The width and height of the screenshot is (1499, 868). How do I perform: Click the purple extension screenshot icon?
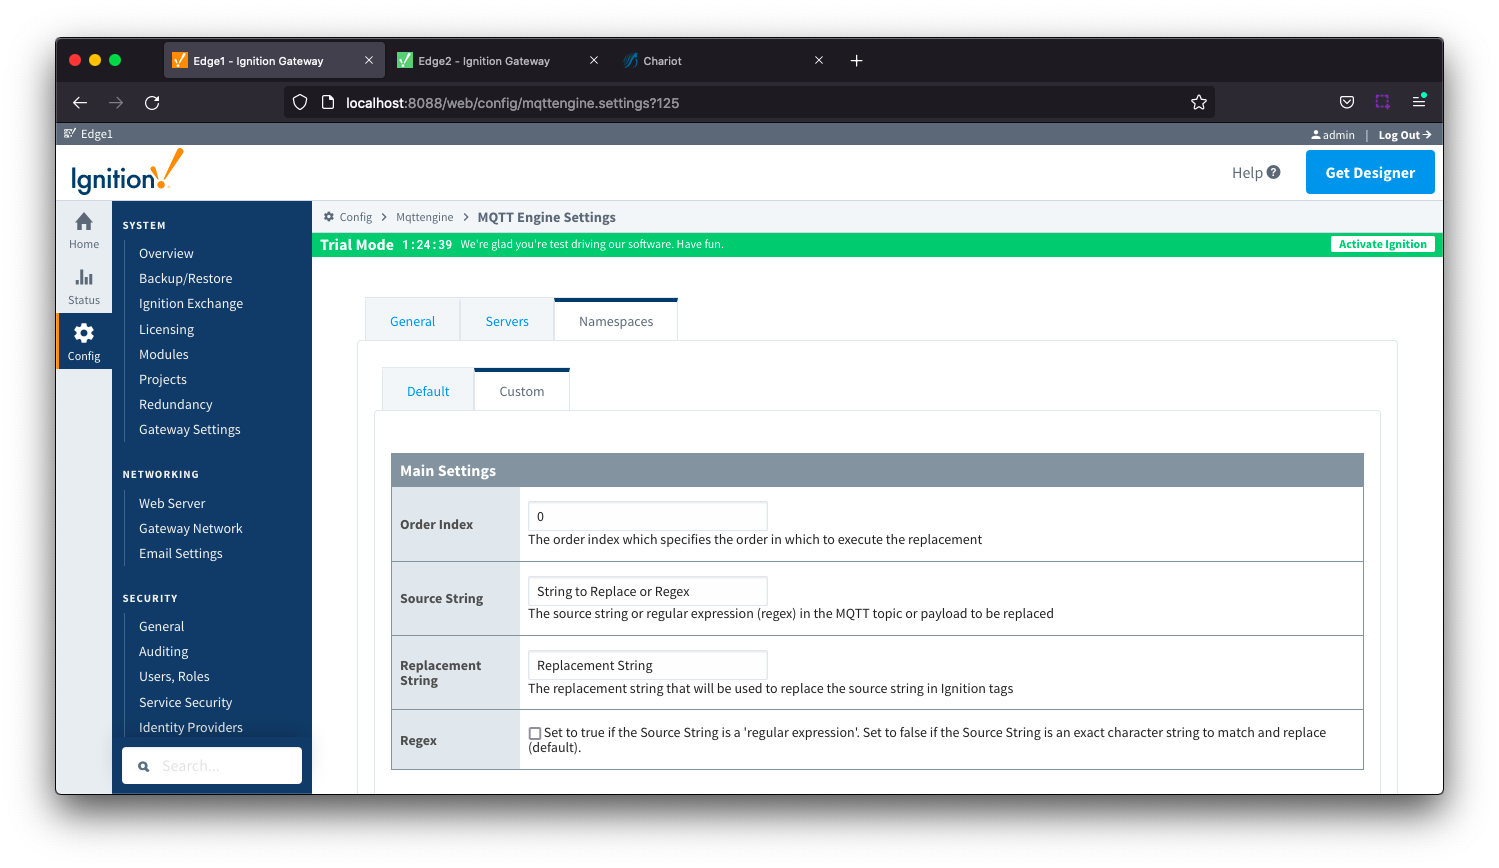pyautogui.click(x=1383, y=102)
